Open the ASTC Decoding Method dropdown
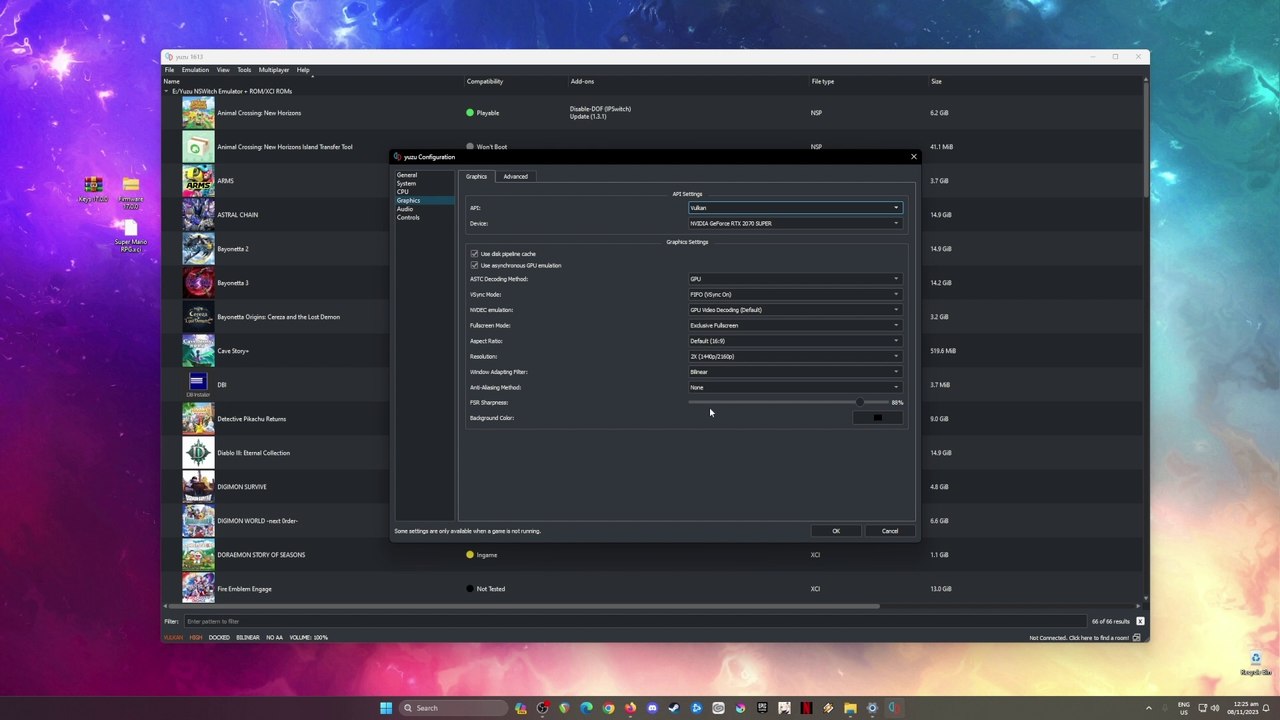Screen dimensions: 1280x720 [795, 279]
